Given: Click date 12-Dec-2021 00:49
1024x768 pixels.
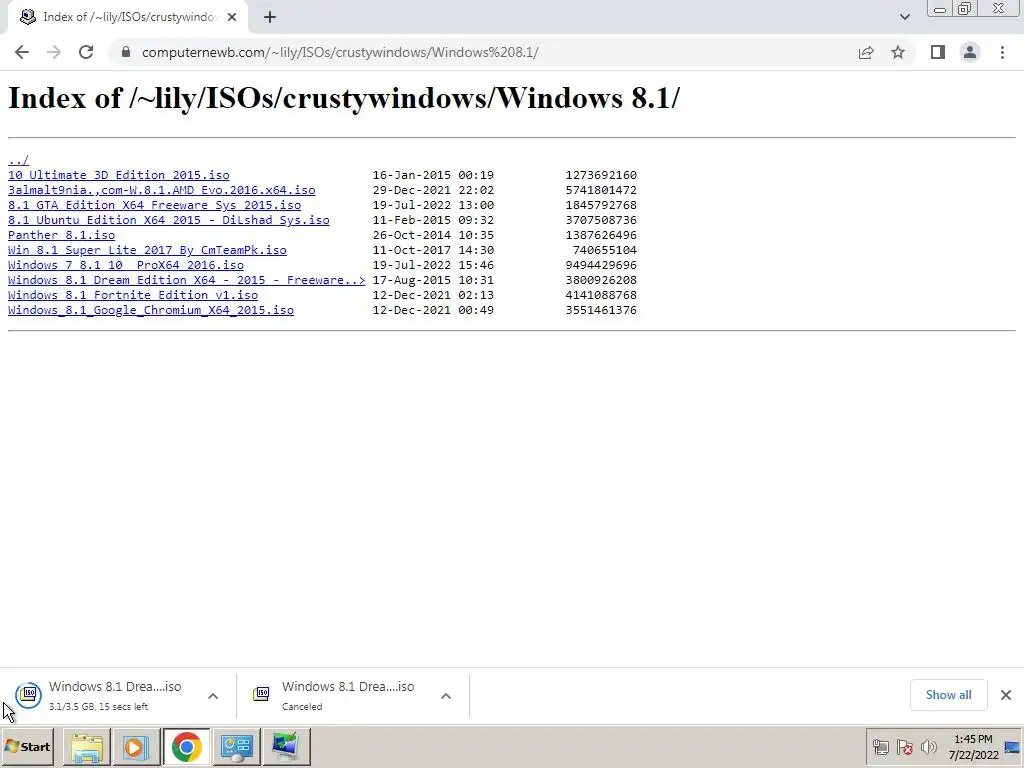Looking at the screenshot, I should [x=433, y=310].
